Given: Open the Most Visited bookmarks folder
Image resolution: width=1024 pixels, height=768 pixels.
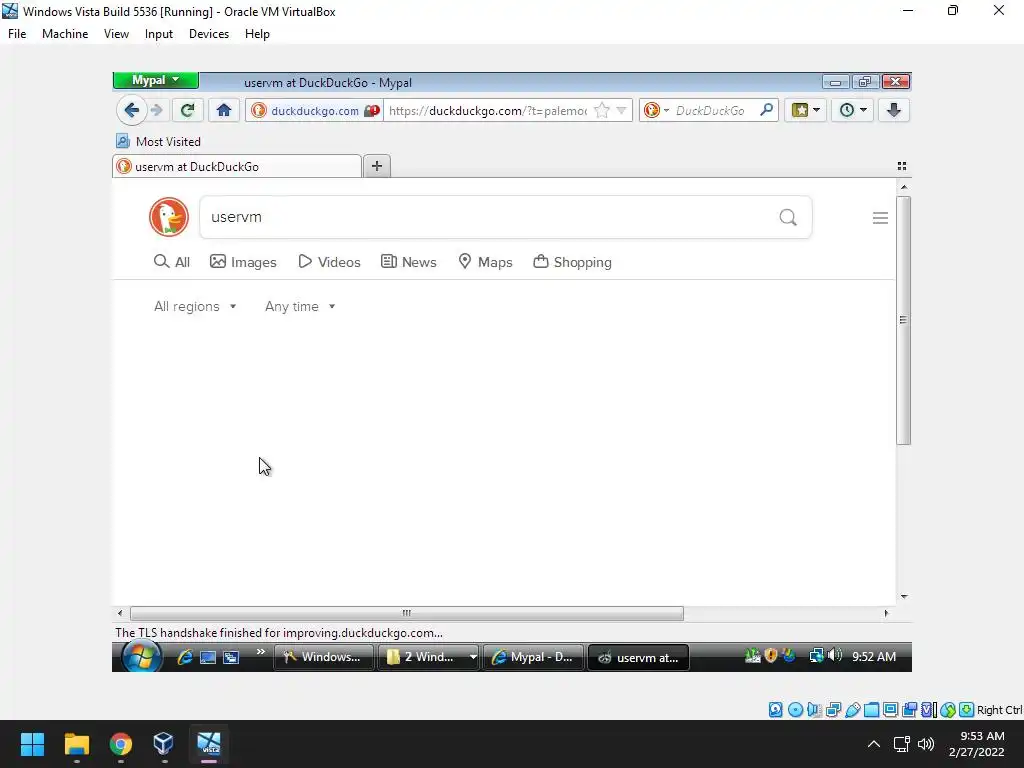Looking at the screenshot, I should pos(158,142).
